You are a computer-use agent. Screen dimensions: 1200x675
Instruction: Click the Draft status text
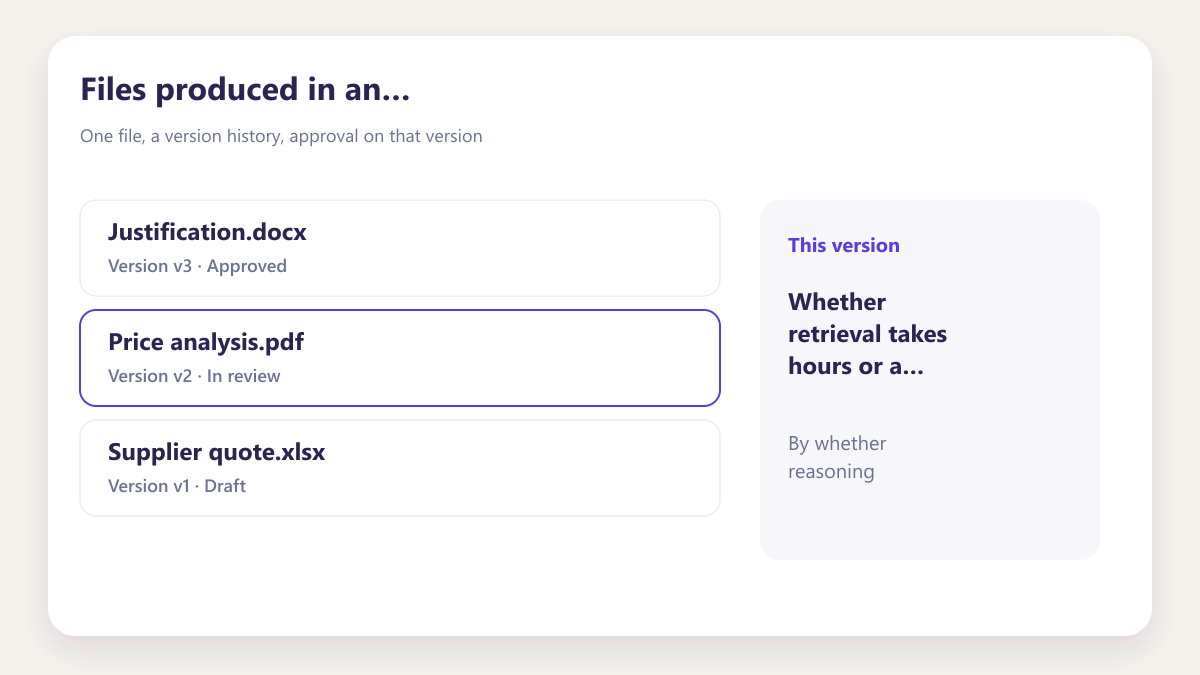[225, 486]
